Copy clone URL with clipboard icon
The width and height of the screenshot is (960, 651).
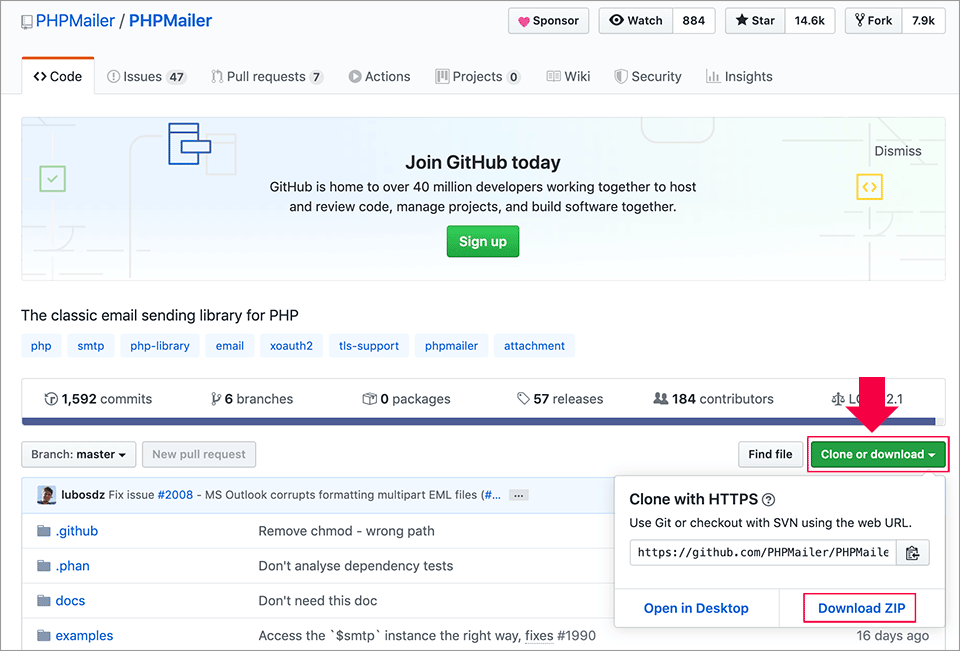[912, 552]
